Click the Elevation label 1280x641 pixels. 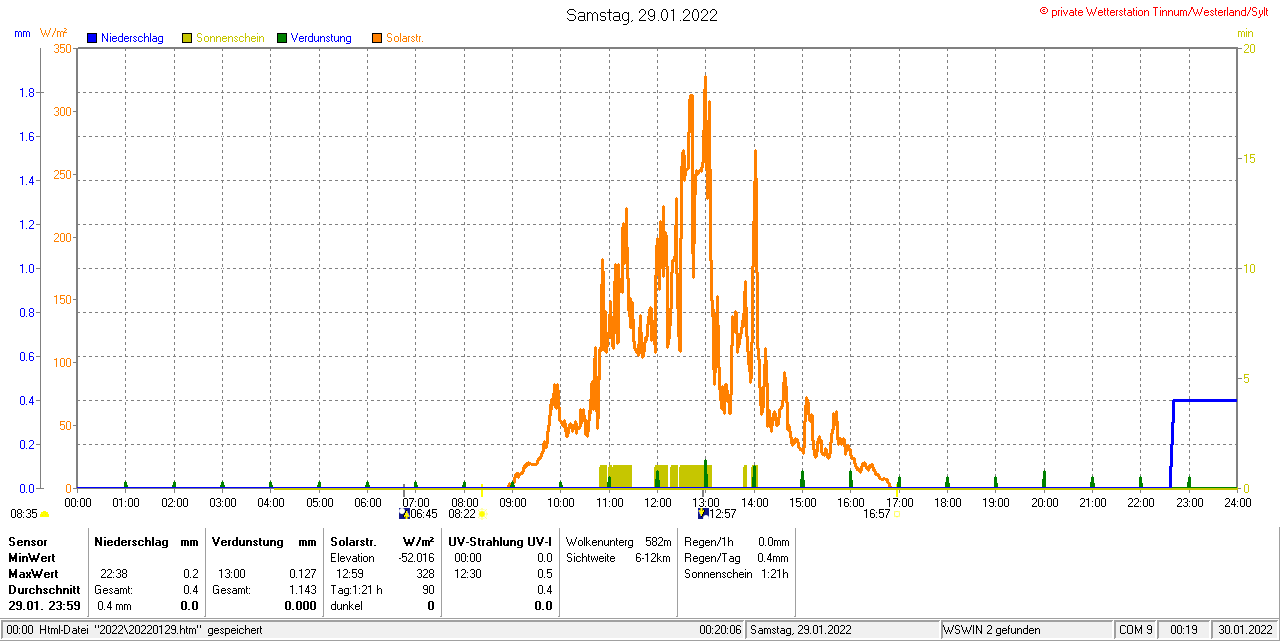pyautogui.click(x=352, y=558)
